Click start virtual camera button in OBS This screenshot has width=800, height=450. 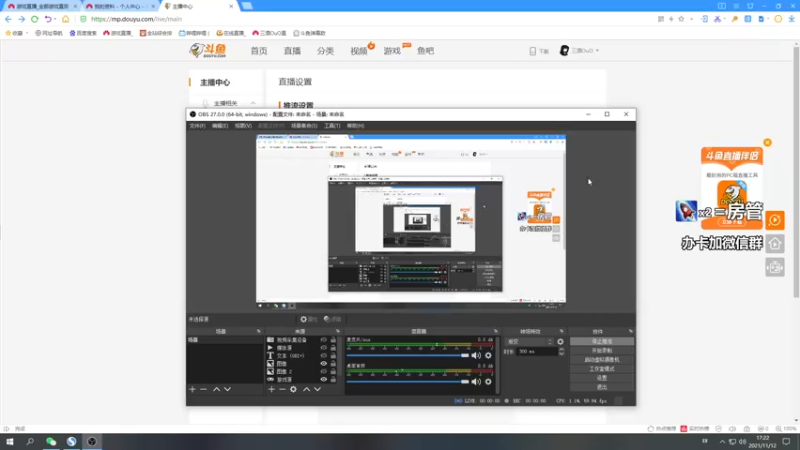tap(602, 360)
